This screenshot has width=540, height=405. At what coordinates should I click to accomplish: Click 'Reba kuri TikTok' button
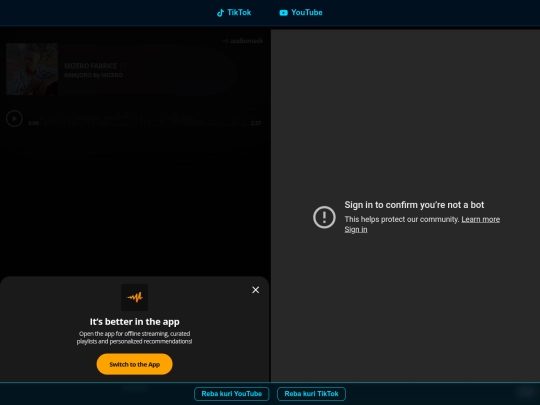[x=311, y=394]
